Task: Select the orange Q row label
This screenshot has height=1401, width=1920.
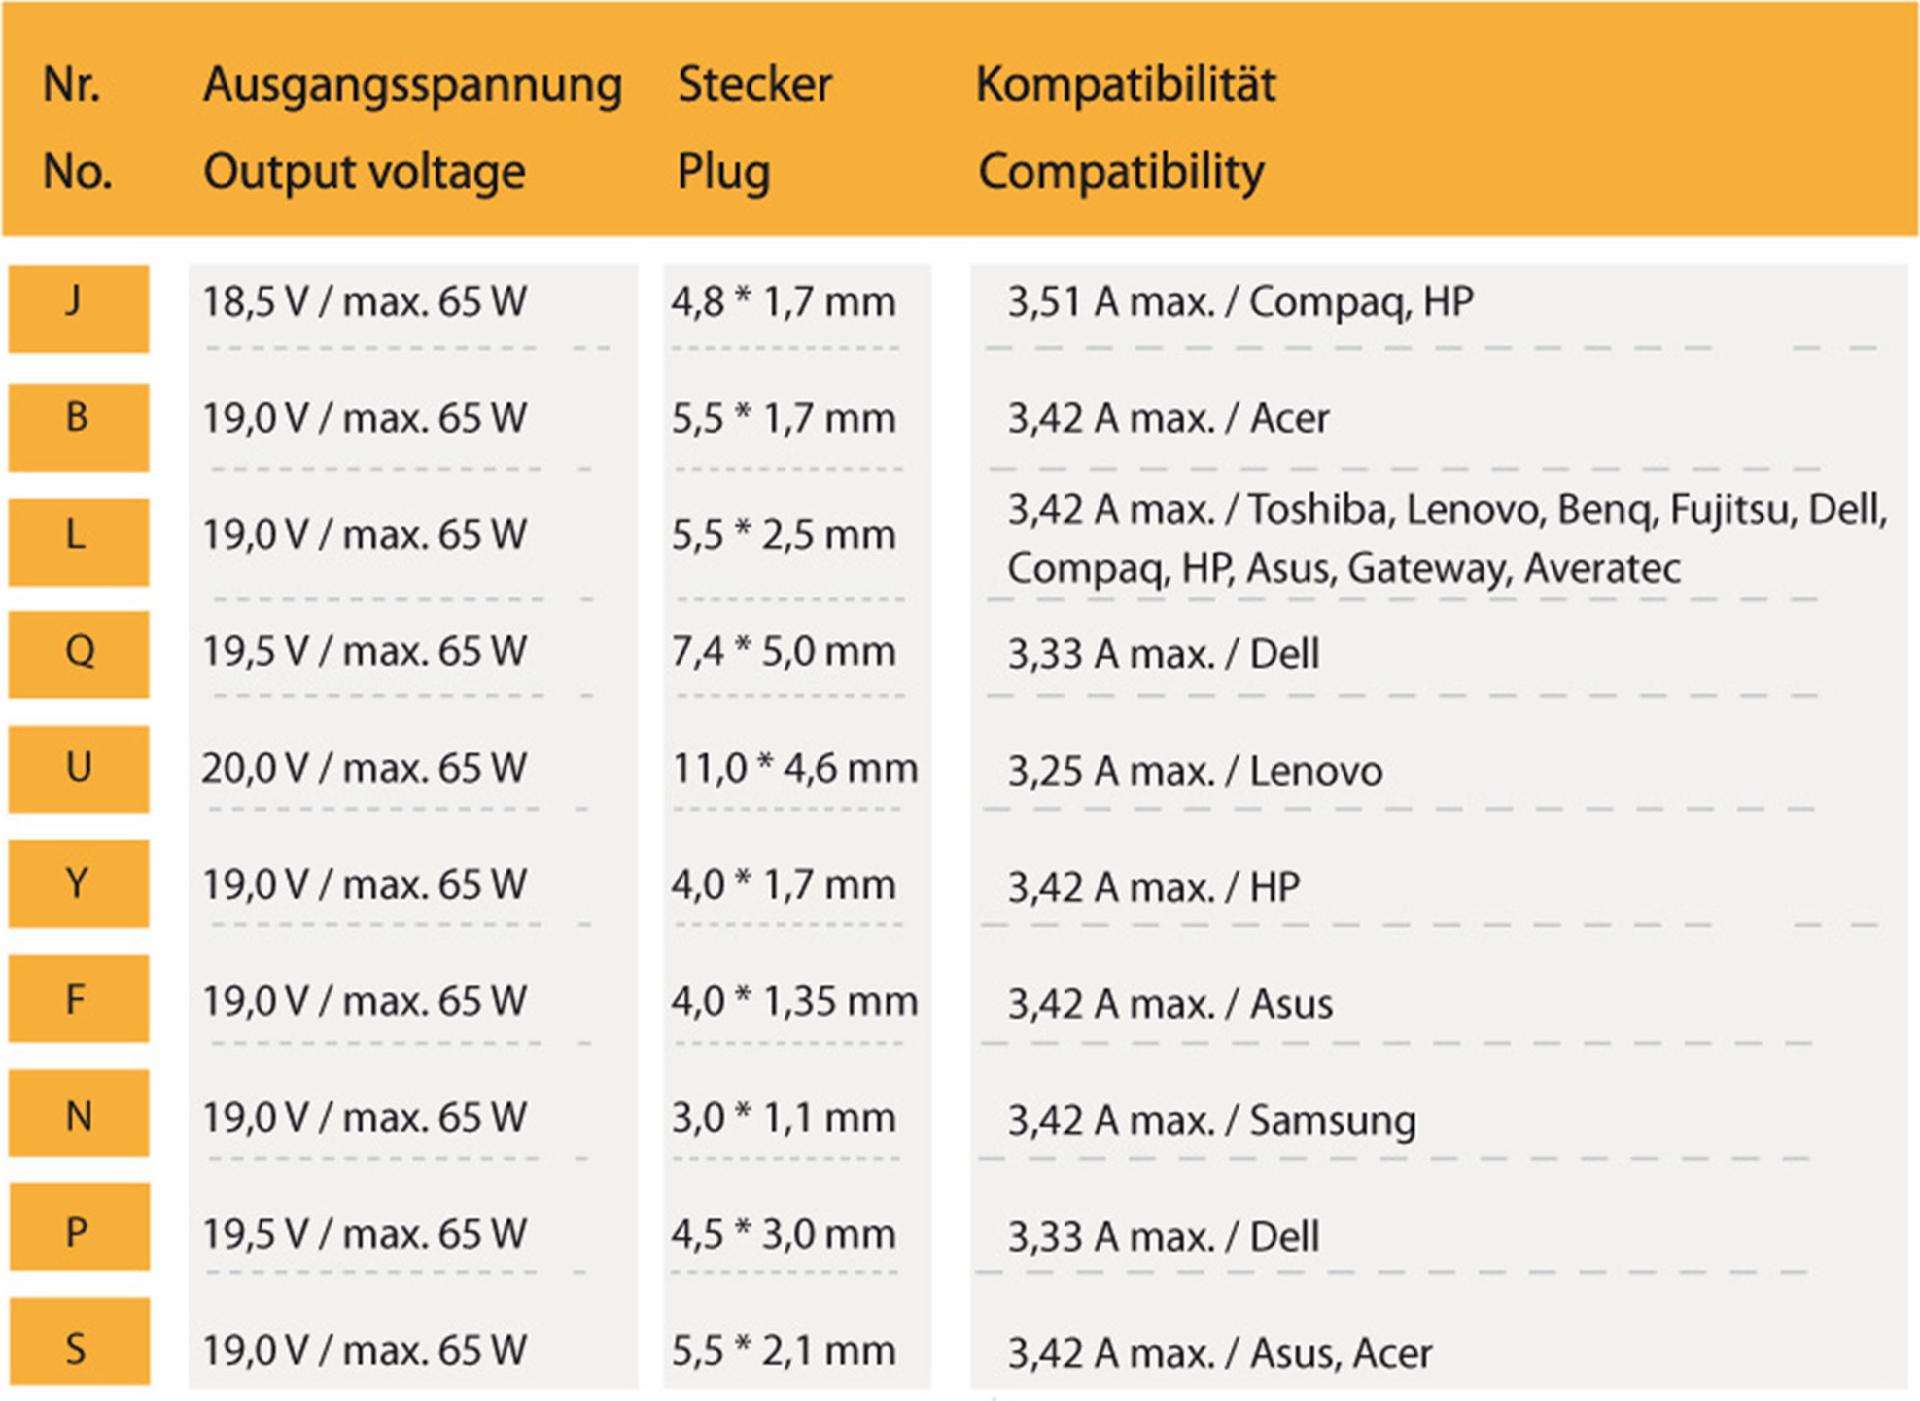Action: 78,654
